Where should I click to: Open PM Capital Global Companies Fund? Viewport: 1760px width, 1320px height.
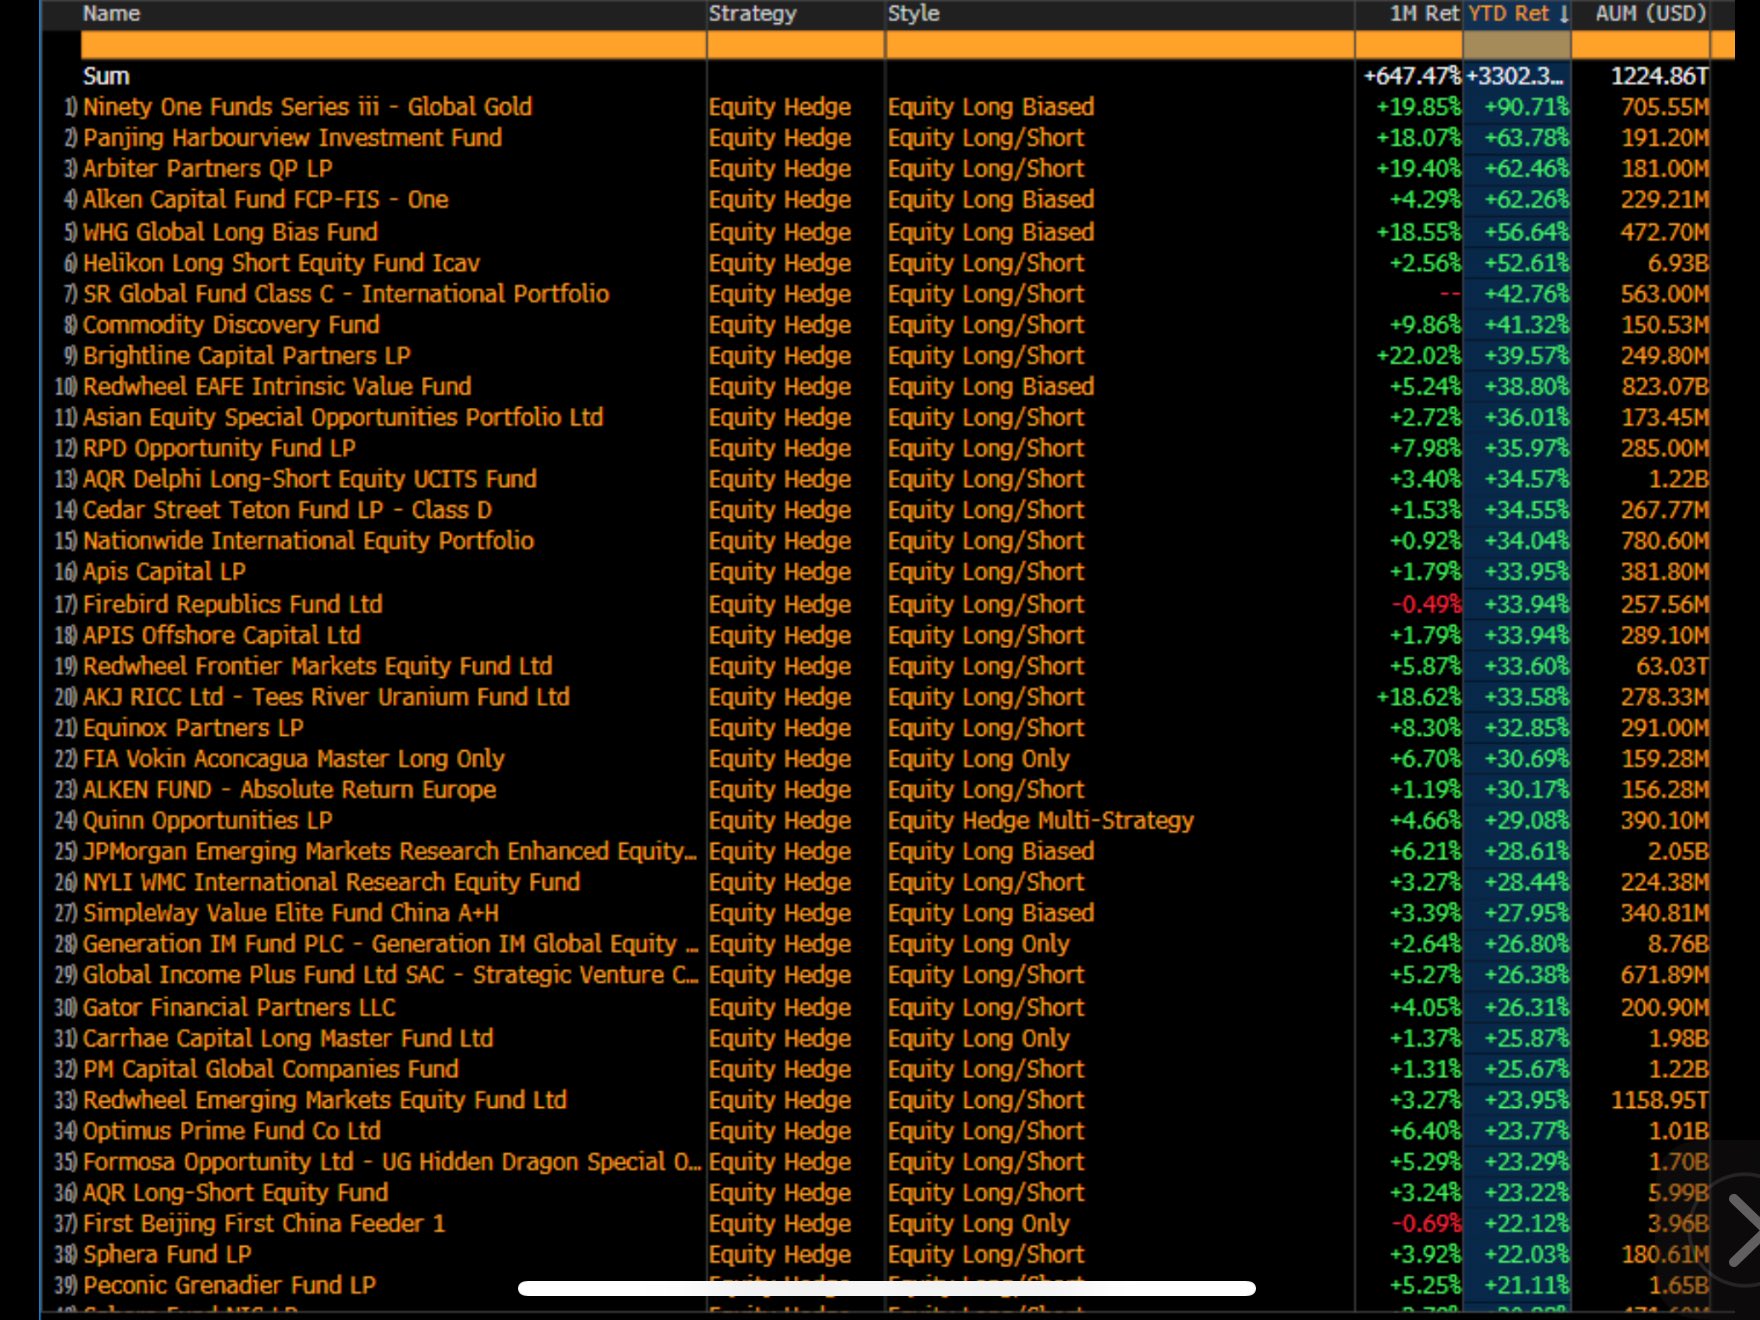(271, 1071)
